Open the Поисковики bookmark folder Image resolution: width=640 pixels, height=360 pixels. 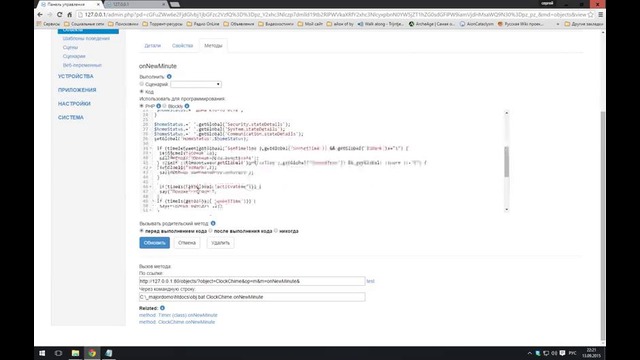pyautogui.click(x=123, y=24)
